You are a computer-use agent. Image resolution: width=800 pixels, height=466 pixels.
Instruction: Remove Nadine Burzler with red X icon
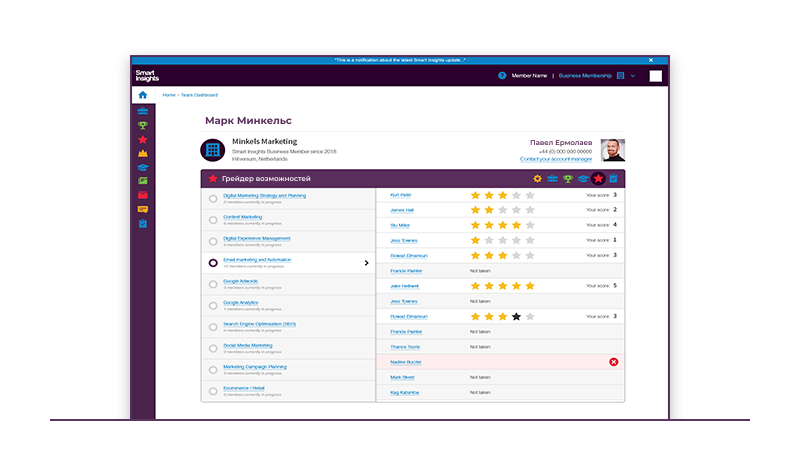pos(613,362)
